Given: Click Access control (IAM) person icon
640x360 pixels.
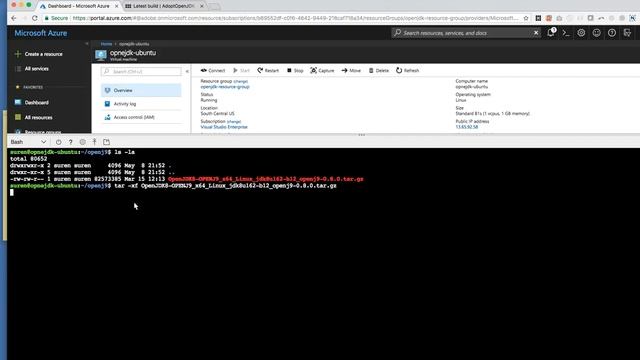Looking at the screenshot, I should 107,117.
